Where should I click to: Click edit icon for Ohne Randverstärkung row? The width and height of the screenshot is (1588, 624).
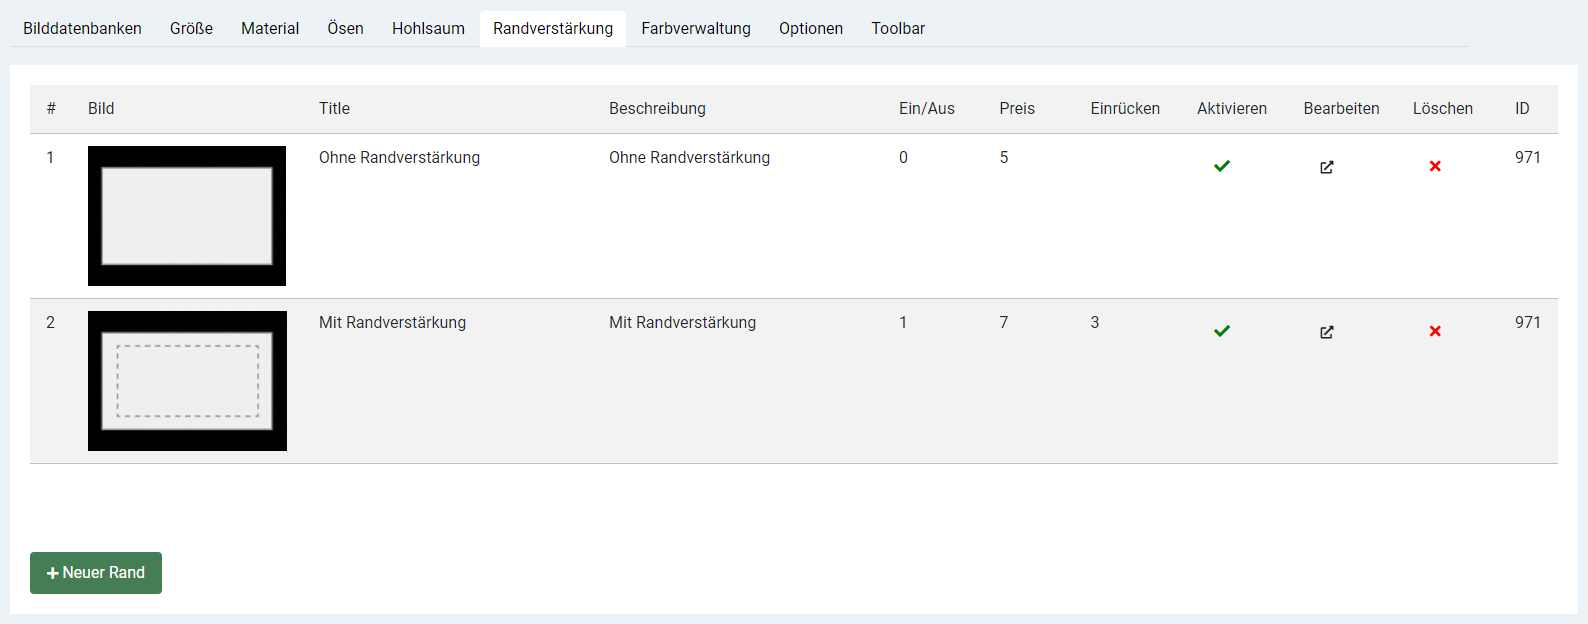(1326, 167)
